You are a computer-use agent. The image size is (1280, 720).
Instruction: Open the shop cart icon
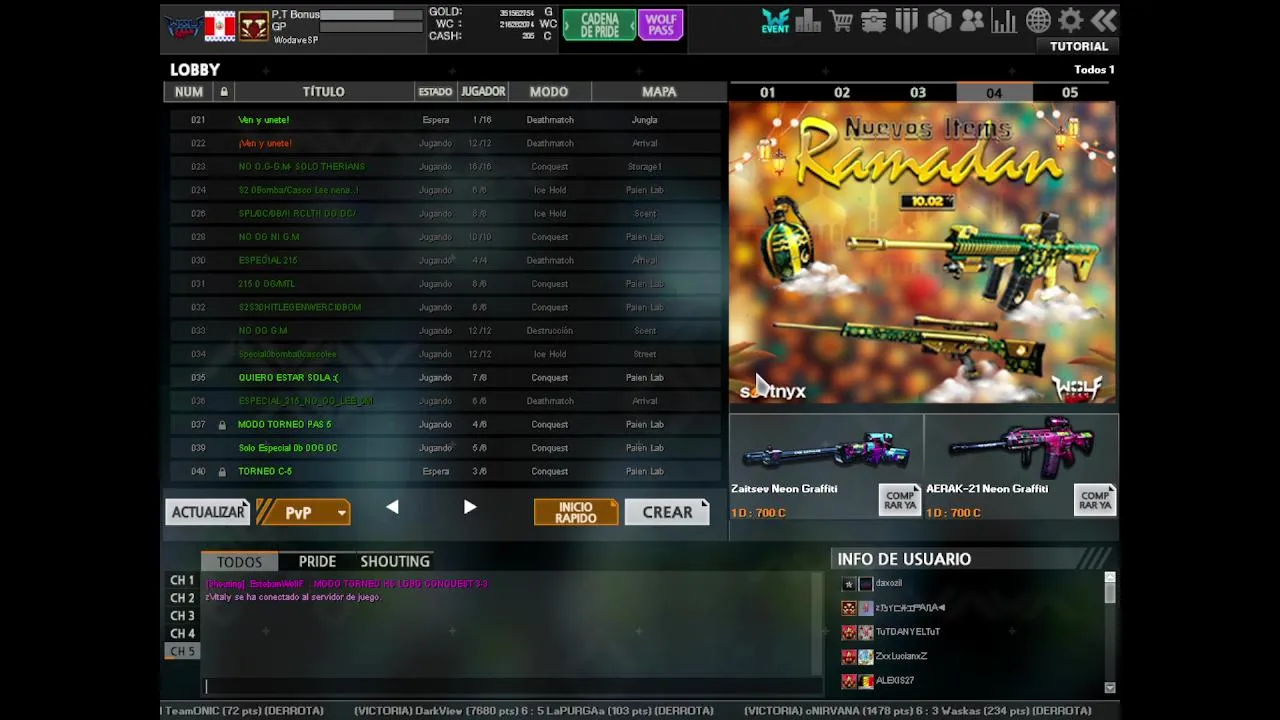pos(841,21)
